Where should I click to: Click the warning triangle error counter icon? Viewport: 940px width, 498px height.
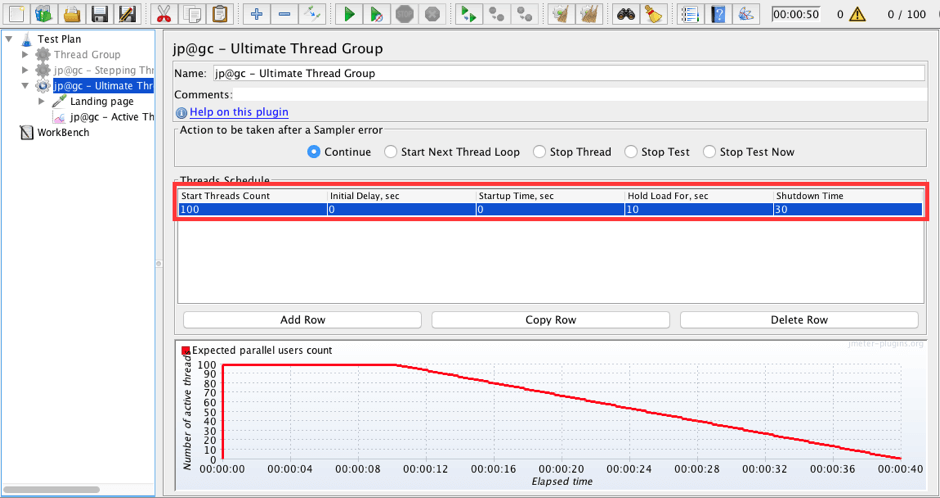point(857,15)
